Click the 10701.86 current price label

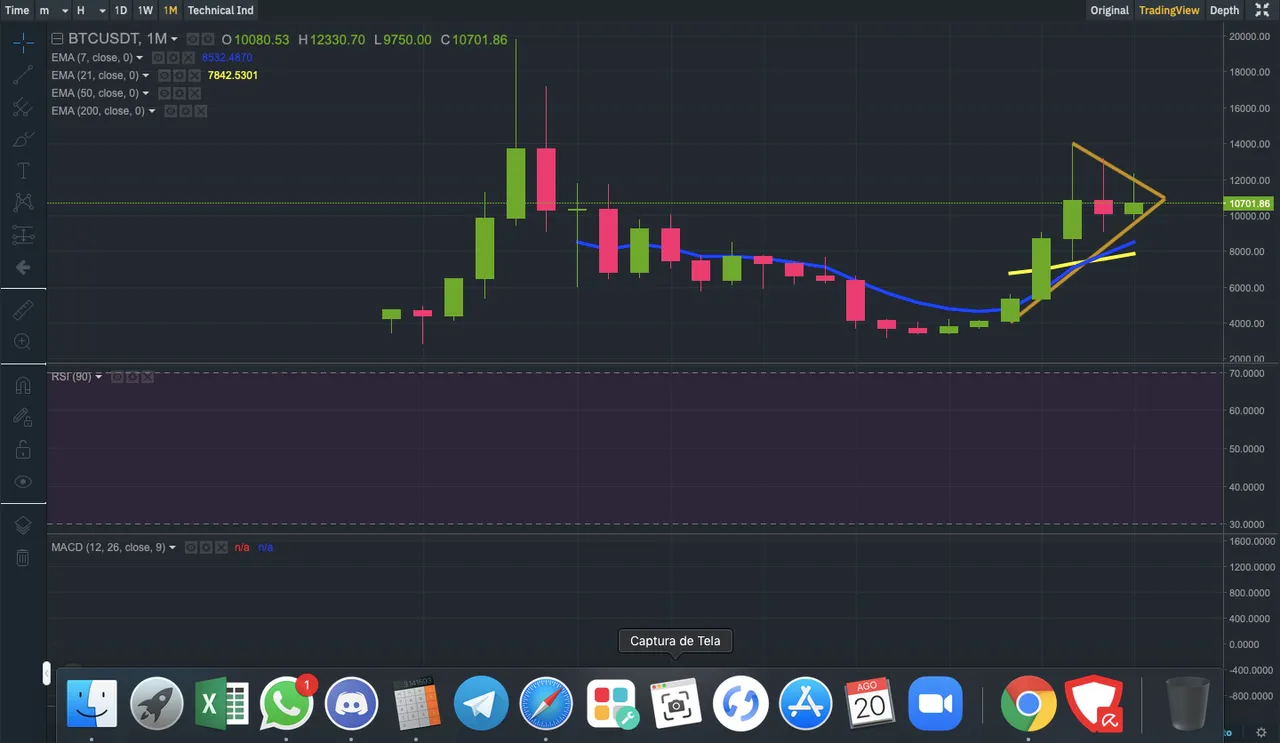[x=1247, y=204]
